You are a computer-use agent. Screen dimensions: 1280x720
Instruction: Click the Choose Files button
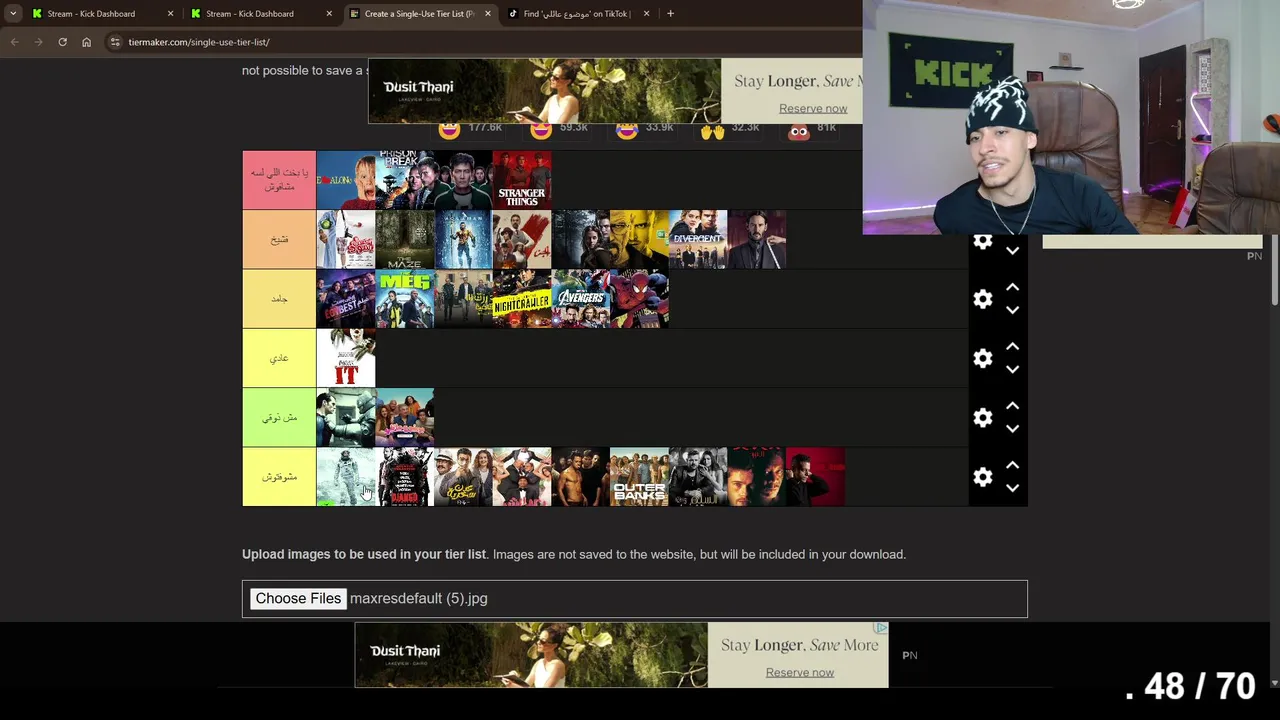(x=298, y=598)
